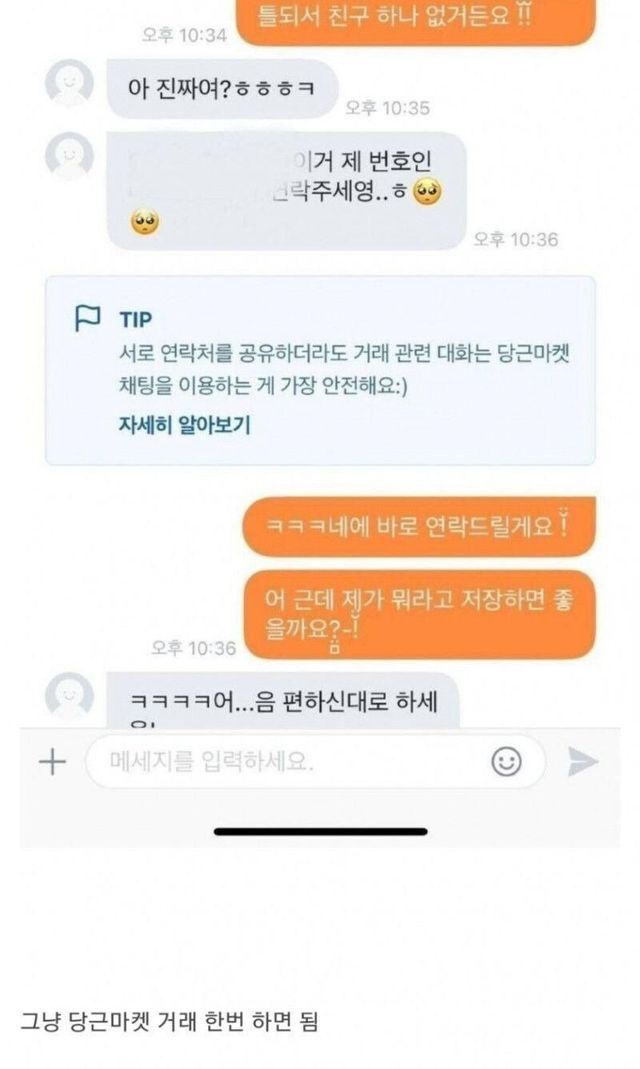Click the TIP flag icon

pos(87,318)
